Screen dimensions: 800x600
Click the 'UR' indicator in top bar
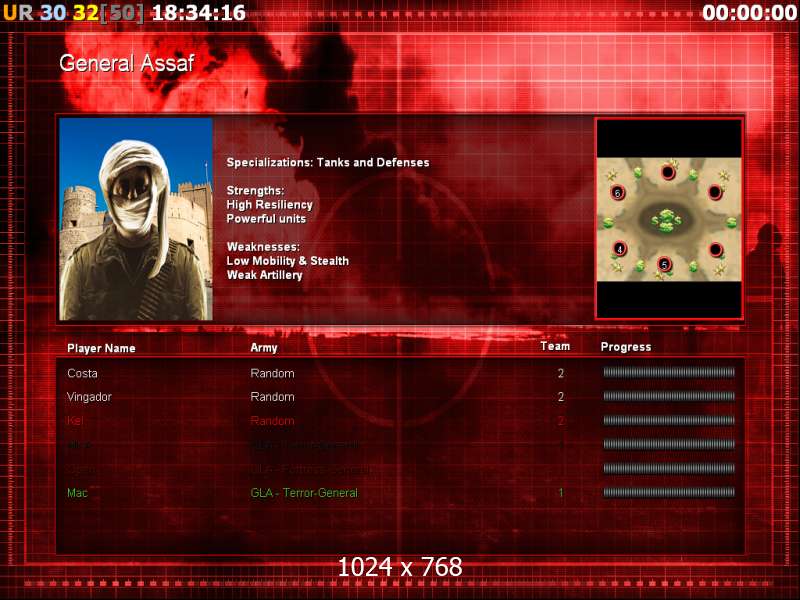tap(18, 12)
